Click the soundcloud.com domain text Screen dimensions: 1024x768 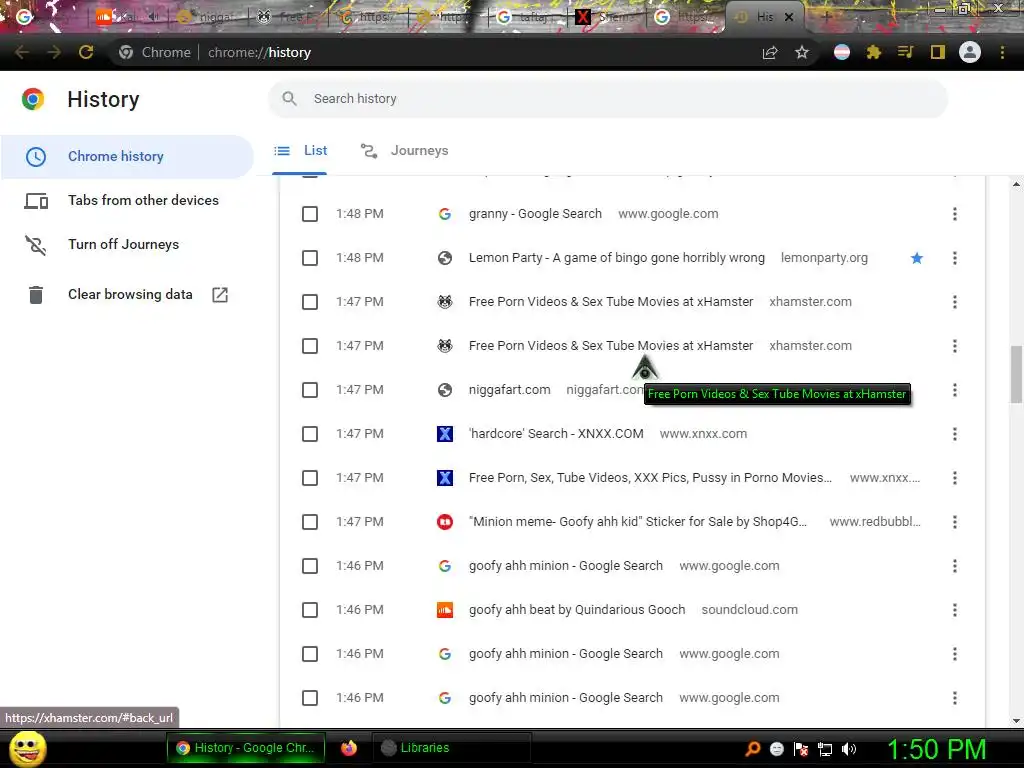coord(750,610)
